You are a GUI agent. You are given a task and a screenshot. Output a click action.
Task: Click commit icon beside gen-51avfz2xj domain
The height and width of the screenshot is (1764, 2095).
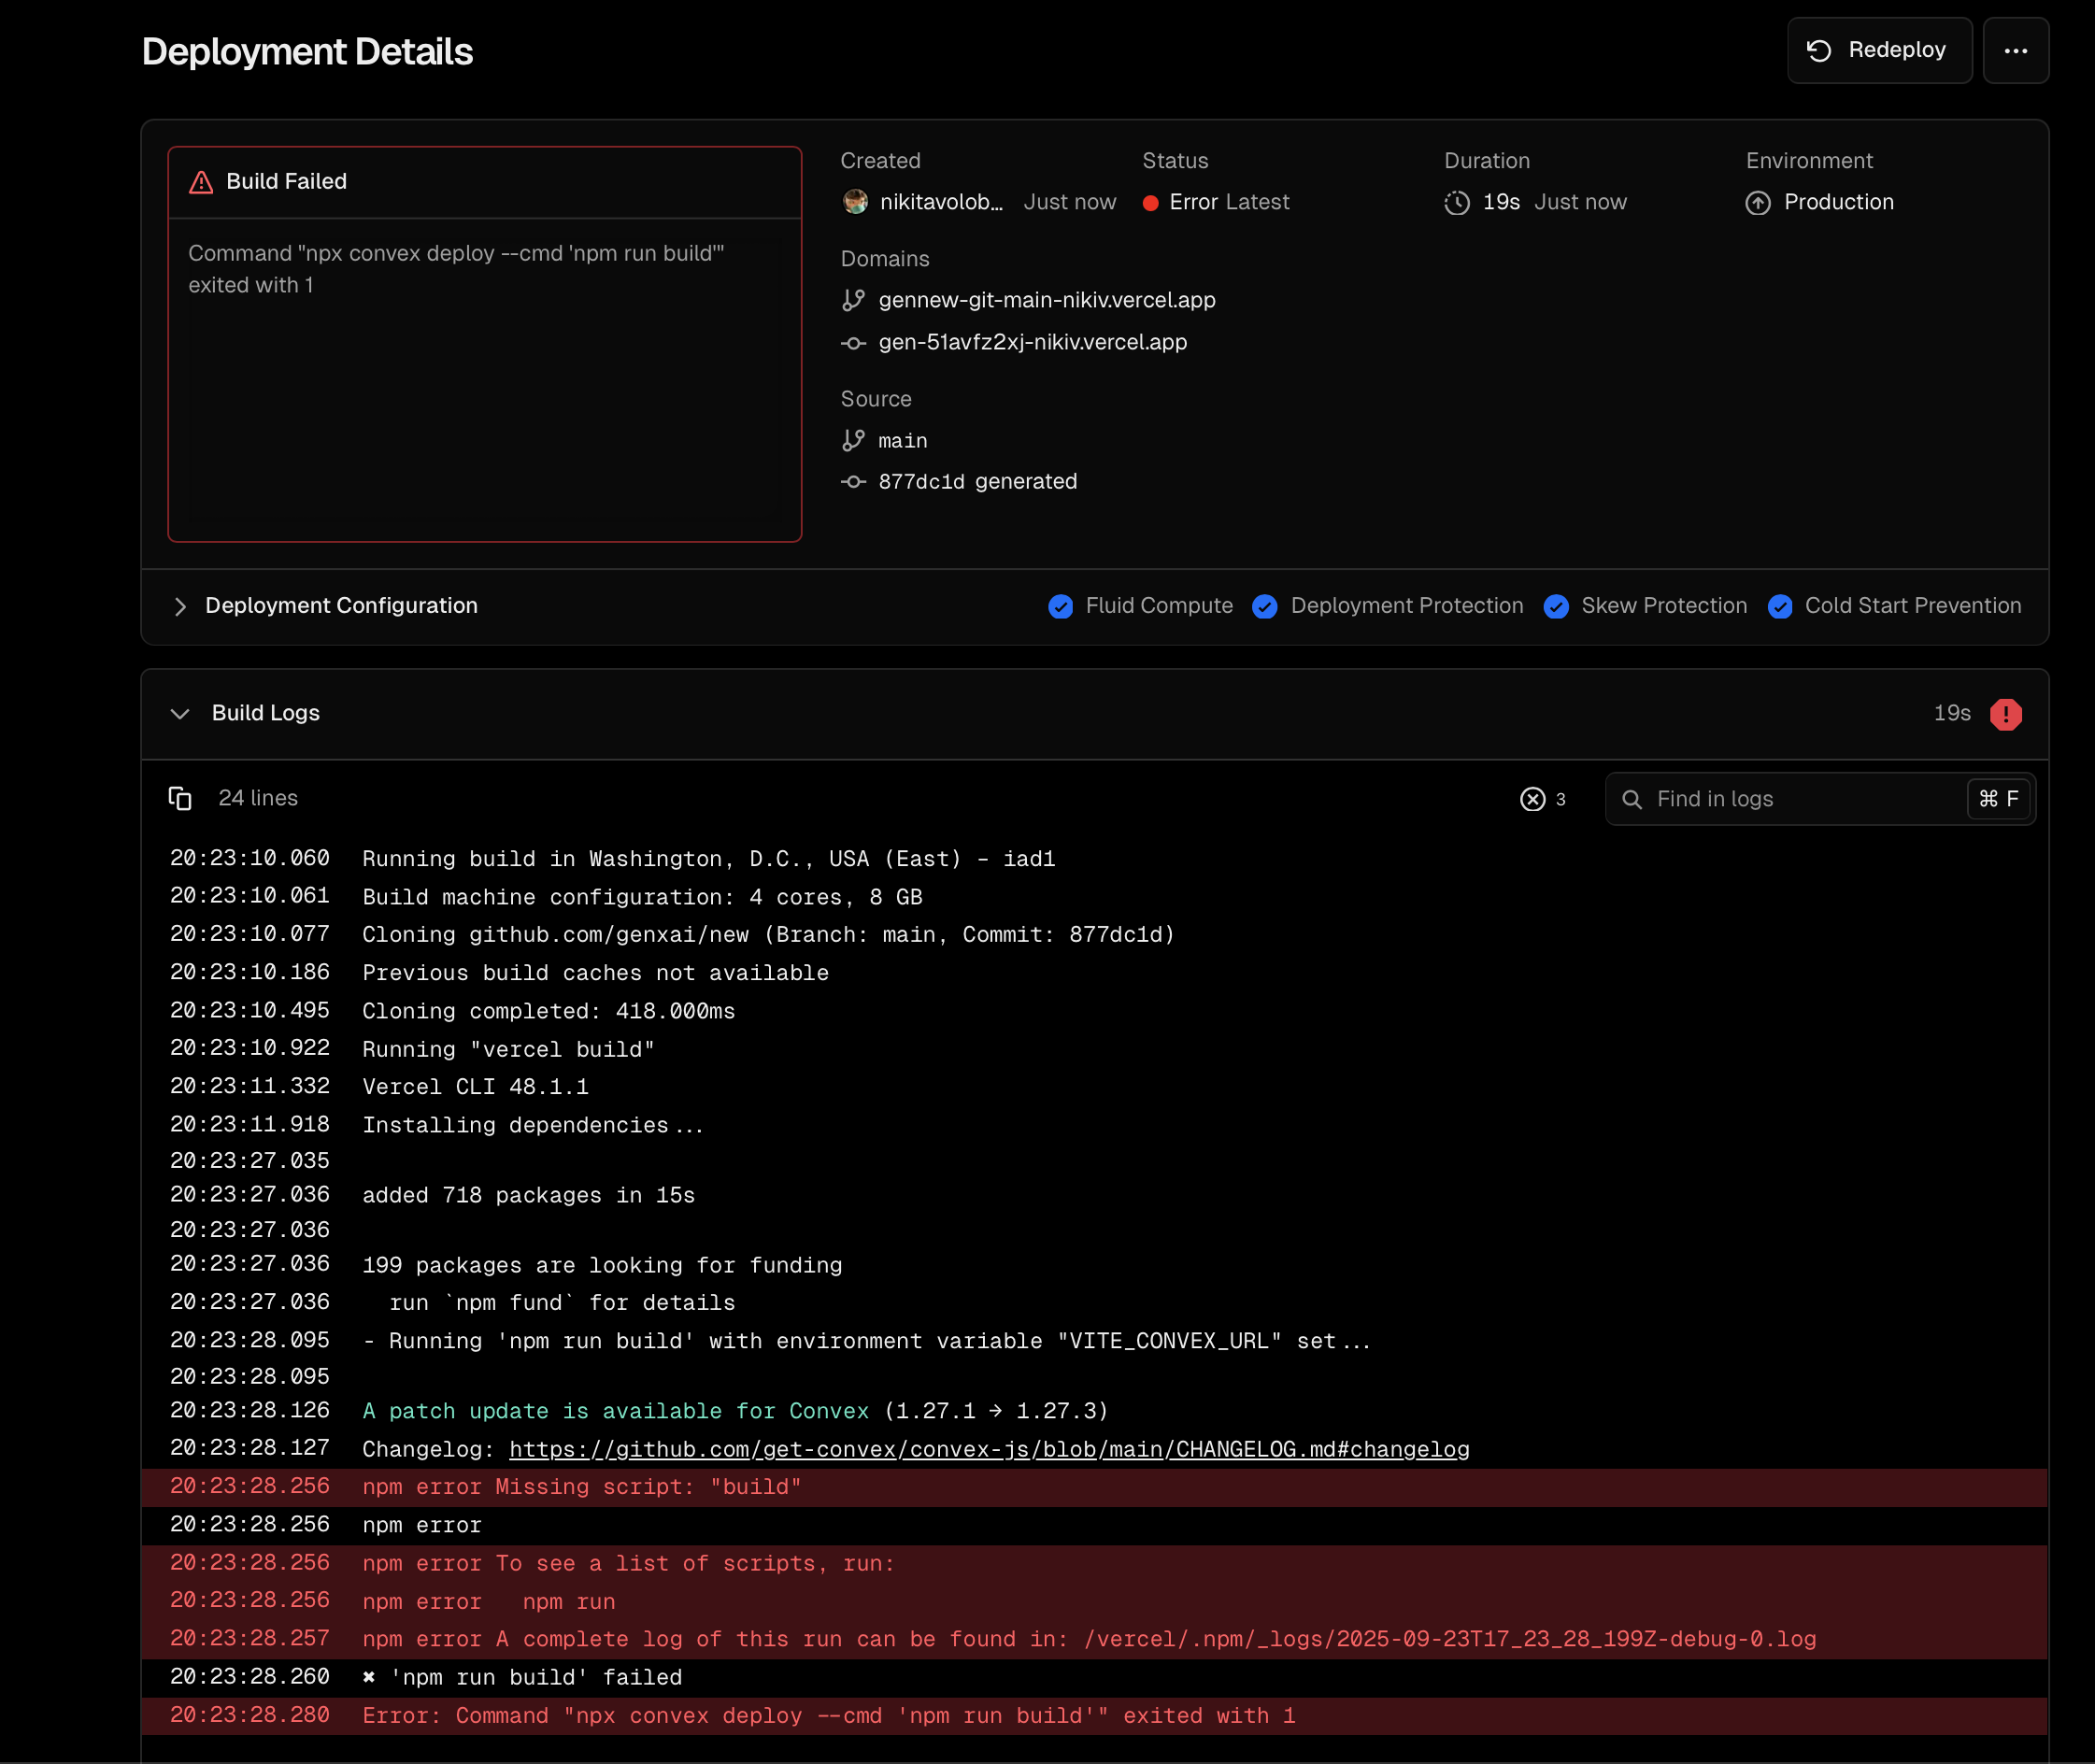pyautogui.click(x=853, y=343)
